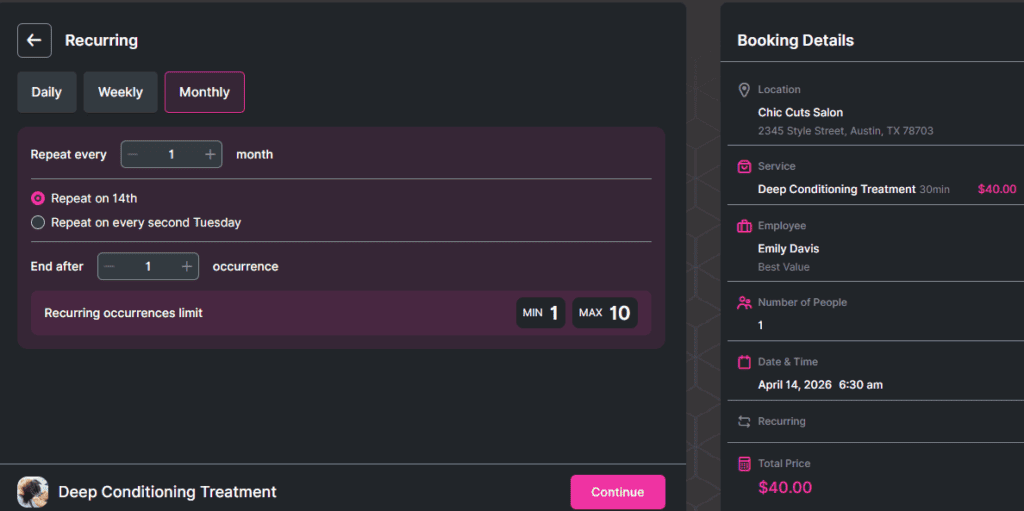Click the Recurring repeat arrows icon
This screenshot has width=1024, height=511.
click(x=744, y=421)
